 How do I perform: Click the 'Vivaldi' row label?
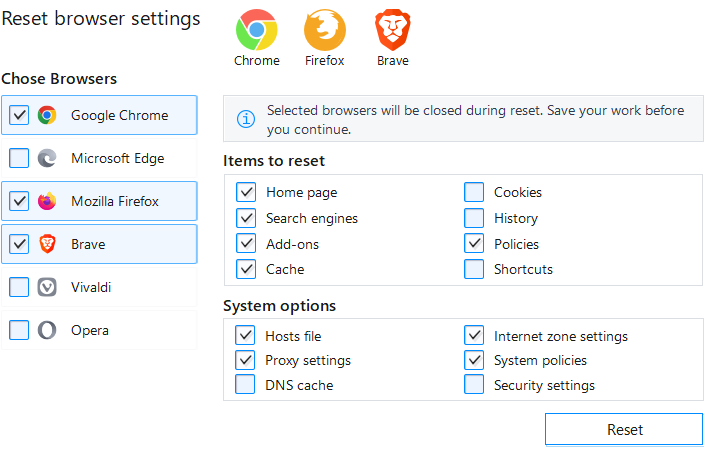(91, 287)
